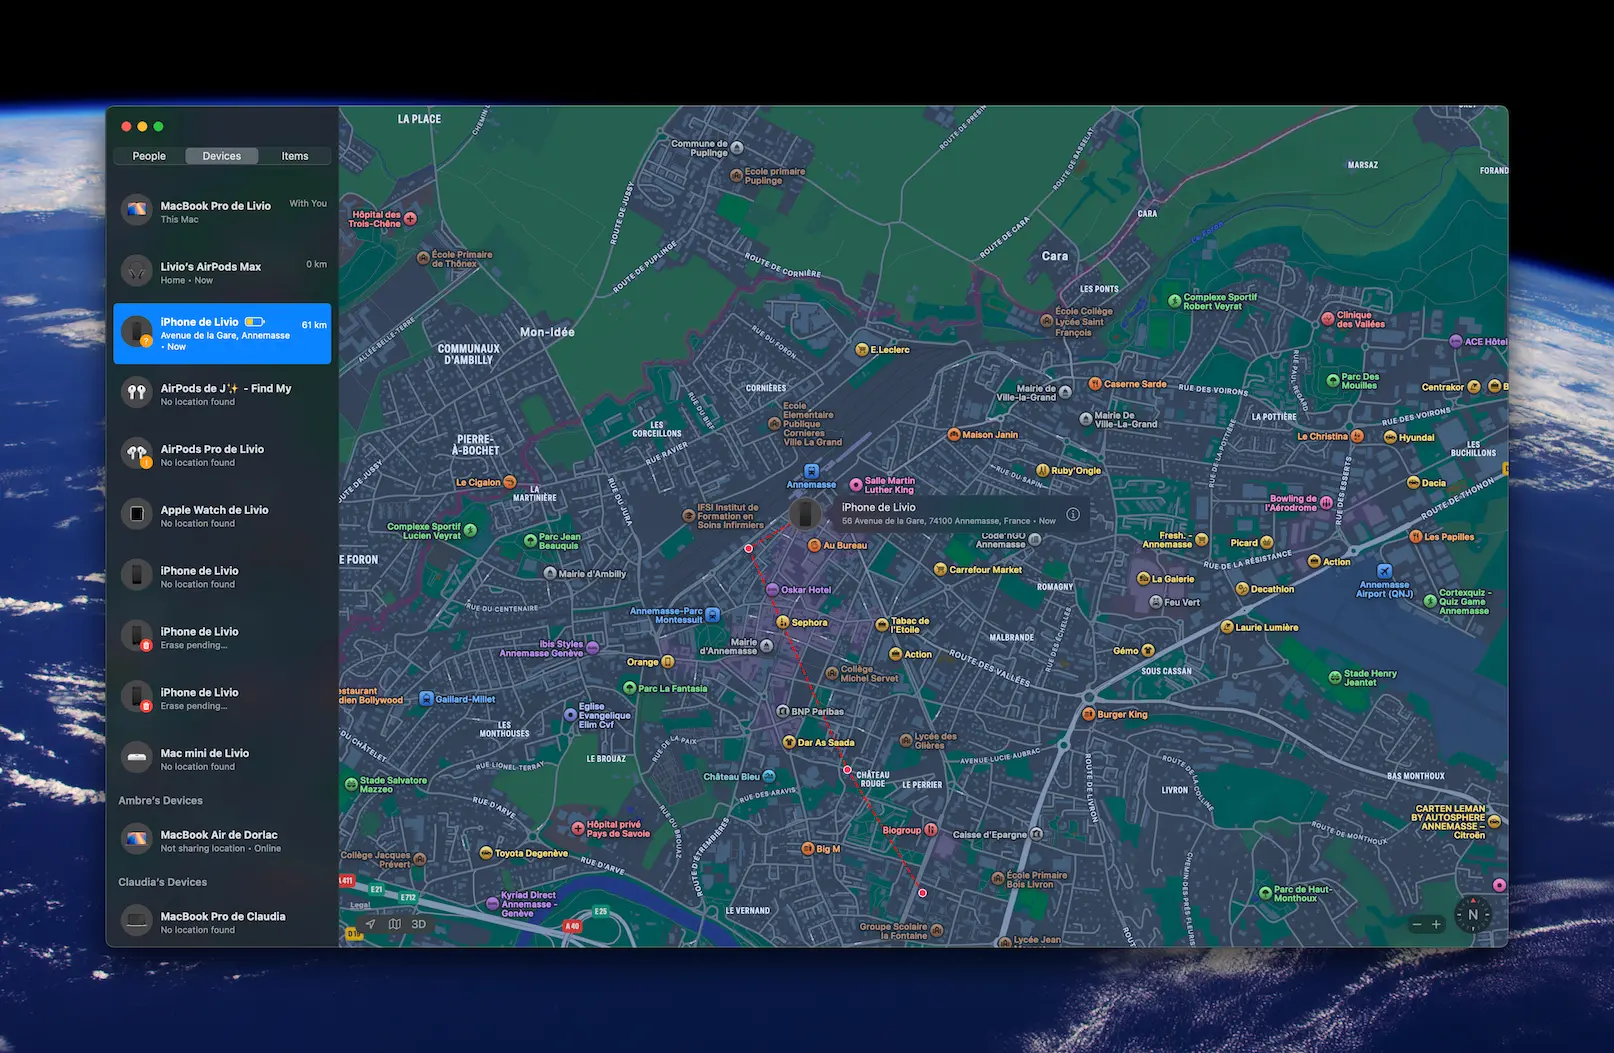This screenshot has width=1614, height=1053.
Task: Click the Salle Martin Luther King marker
Action: point(856,485)
